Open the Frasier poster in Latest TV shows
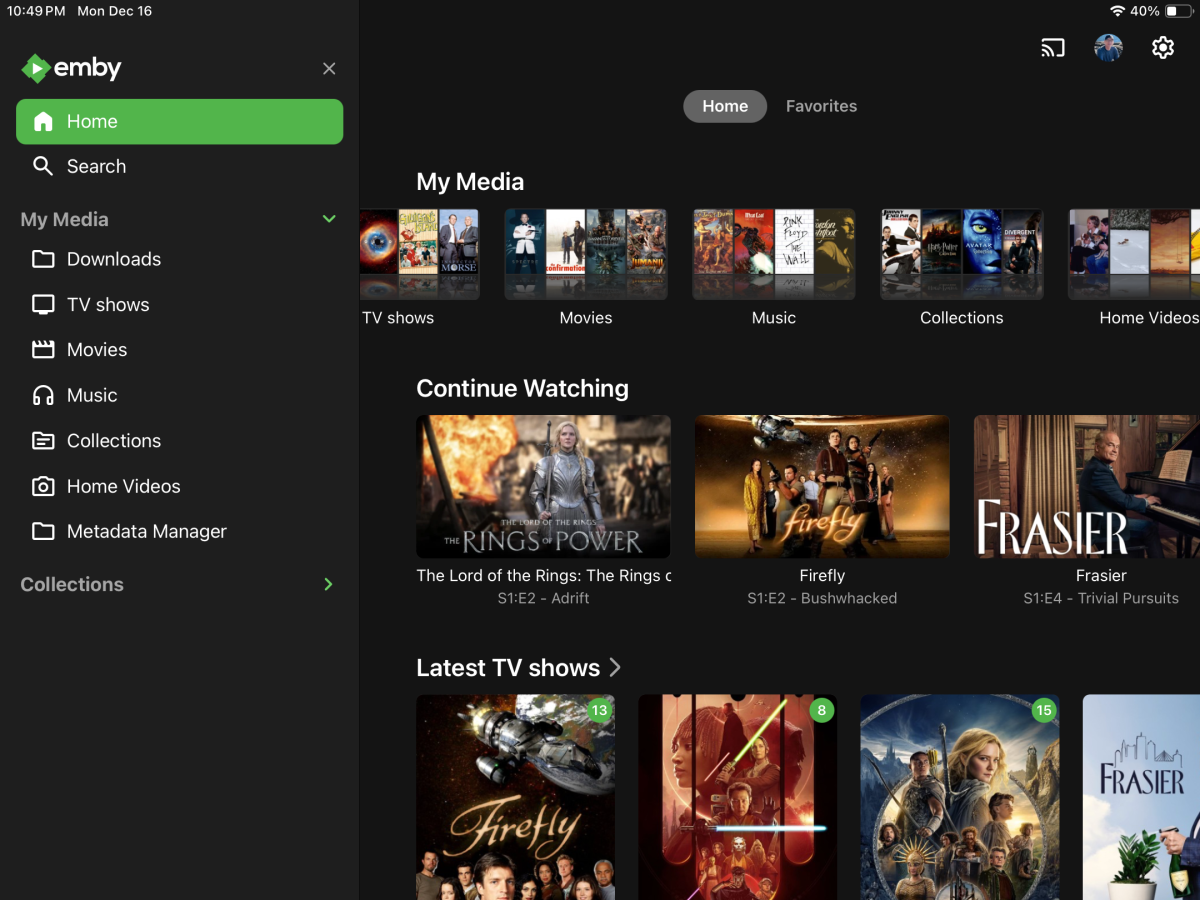Viewport: 1200px width, 900px height. 1141,797
